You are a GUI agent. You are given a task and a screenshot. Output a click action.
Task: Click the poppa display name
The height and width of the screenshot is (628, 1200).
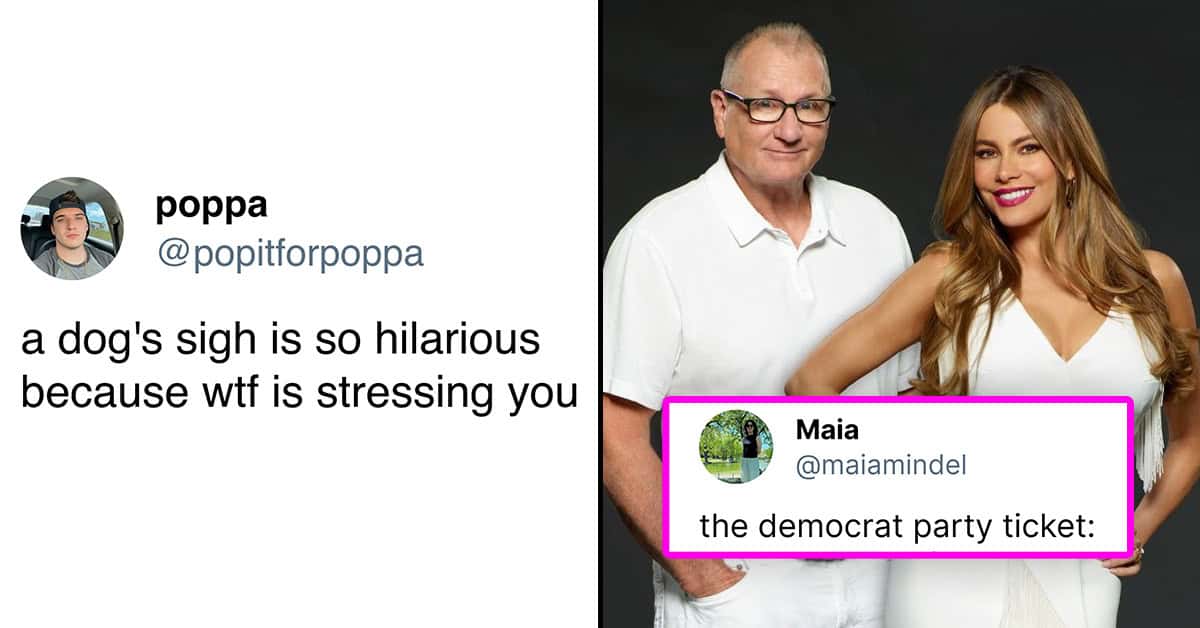coord(211,205)
